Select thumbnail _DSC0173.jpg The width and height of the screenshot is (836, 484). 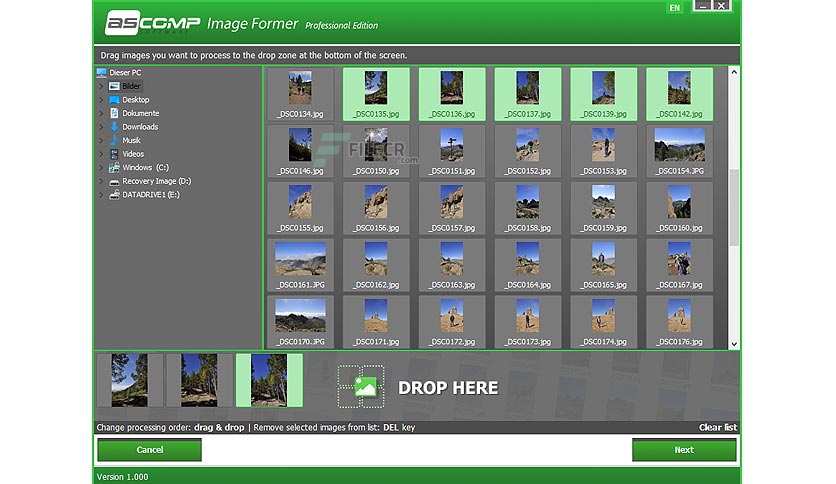pos(528,322)
